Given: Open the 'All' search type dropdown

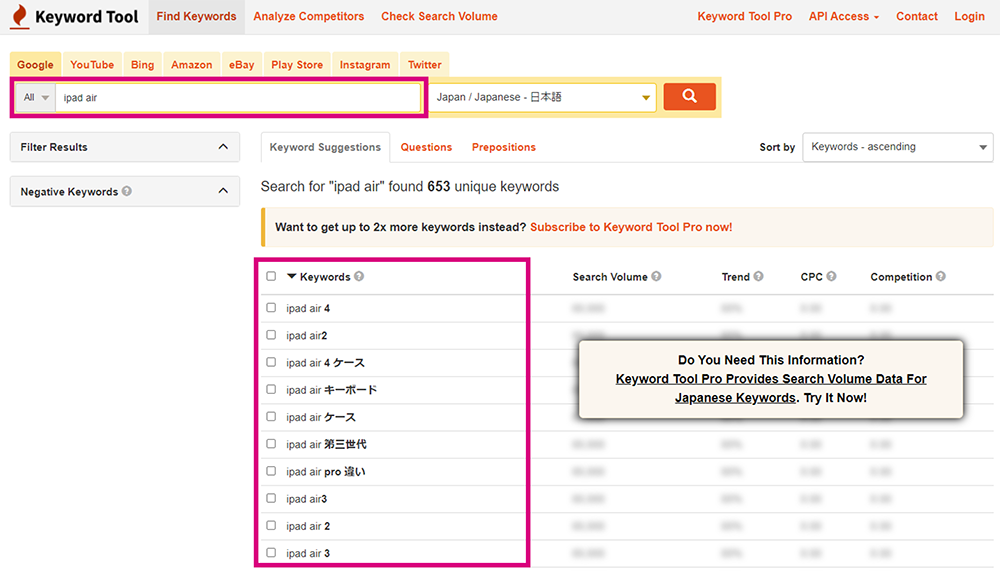Looking at the screenshot, I should click(36, 98).
